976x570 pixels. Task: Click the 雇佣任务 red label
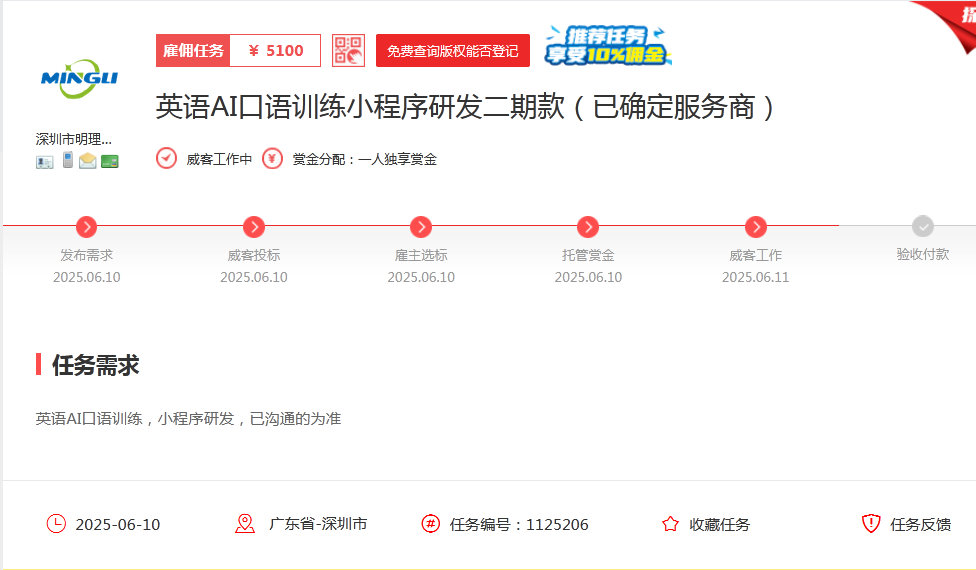coord(193,50)
